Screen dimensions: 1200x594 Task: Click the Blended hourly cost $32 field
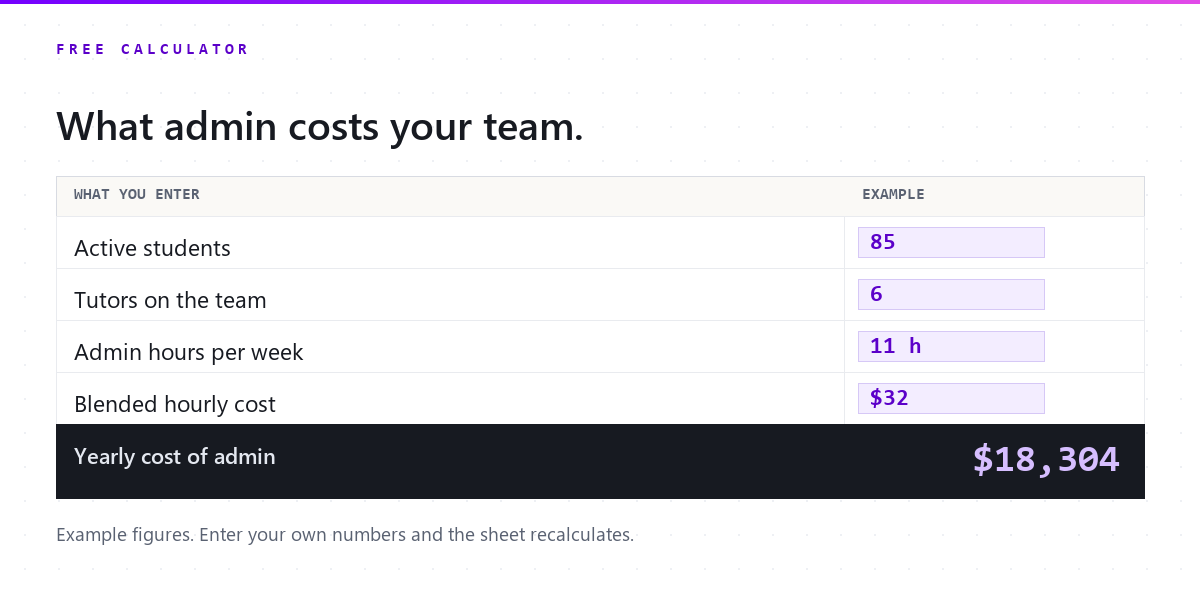click(951, 398)
